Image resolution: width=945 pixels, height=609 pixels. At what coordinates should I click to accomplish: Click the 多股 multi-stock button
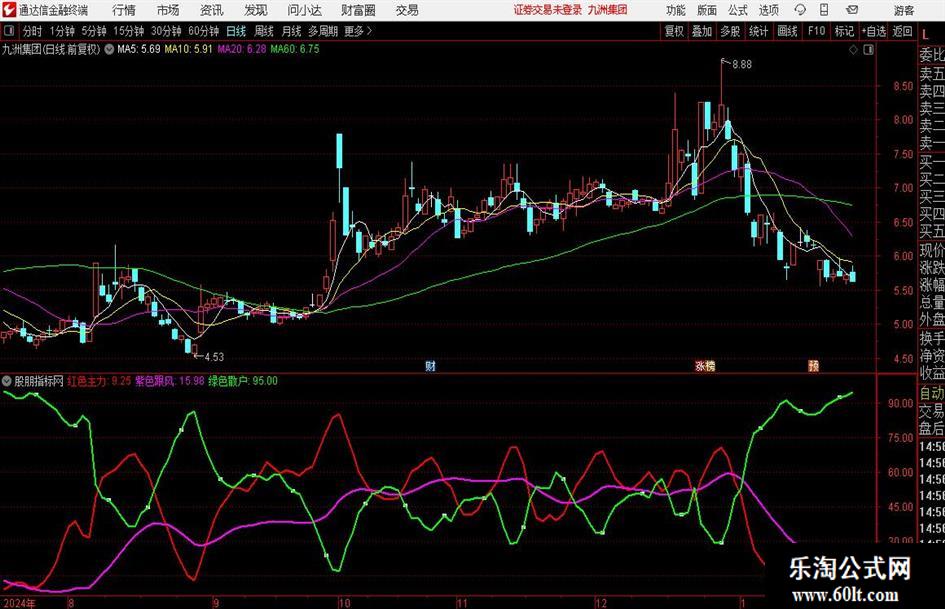(x=730, y=31)
